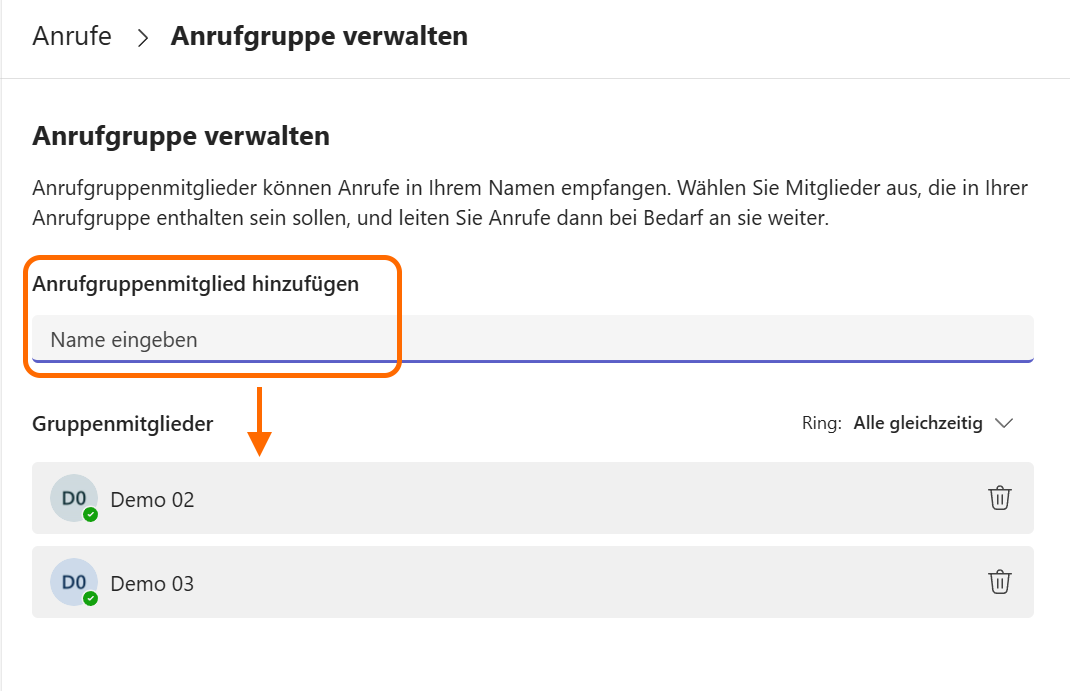Focus the Name eingeben field

(532, 339)
